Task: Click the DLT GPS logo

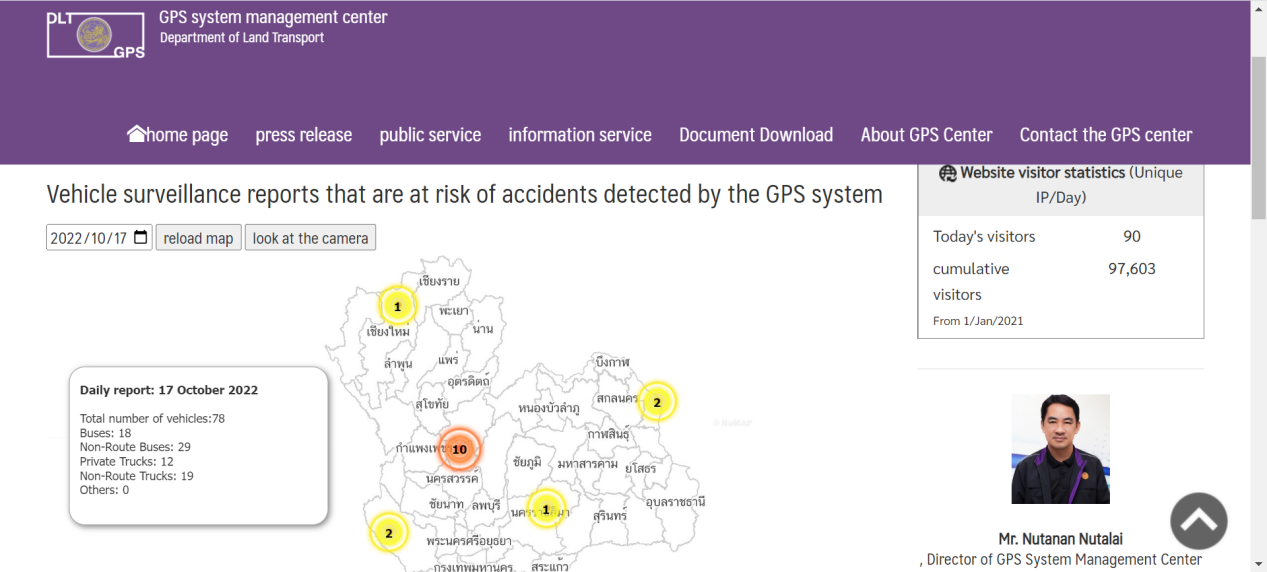Action: point(96,35)
